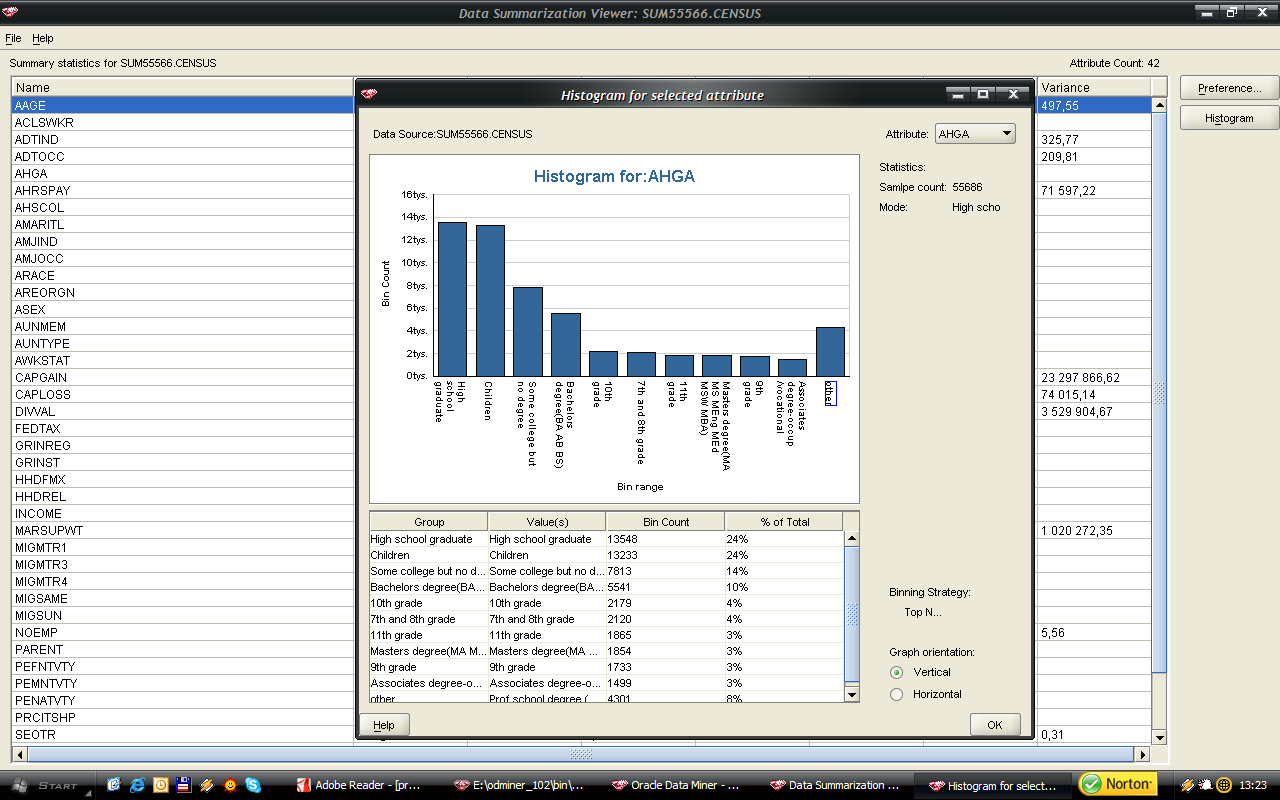Click the main table horizontal scrollbar right arrow
The height and width of the screenshot is (800, 1280).
(1143, 754)
